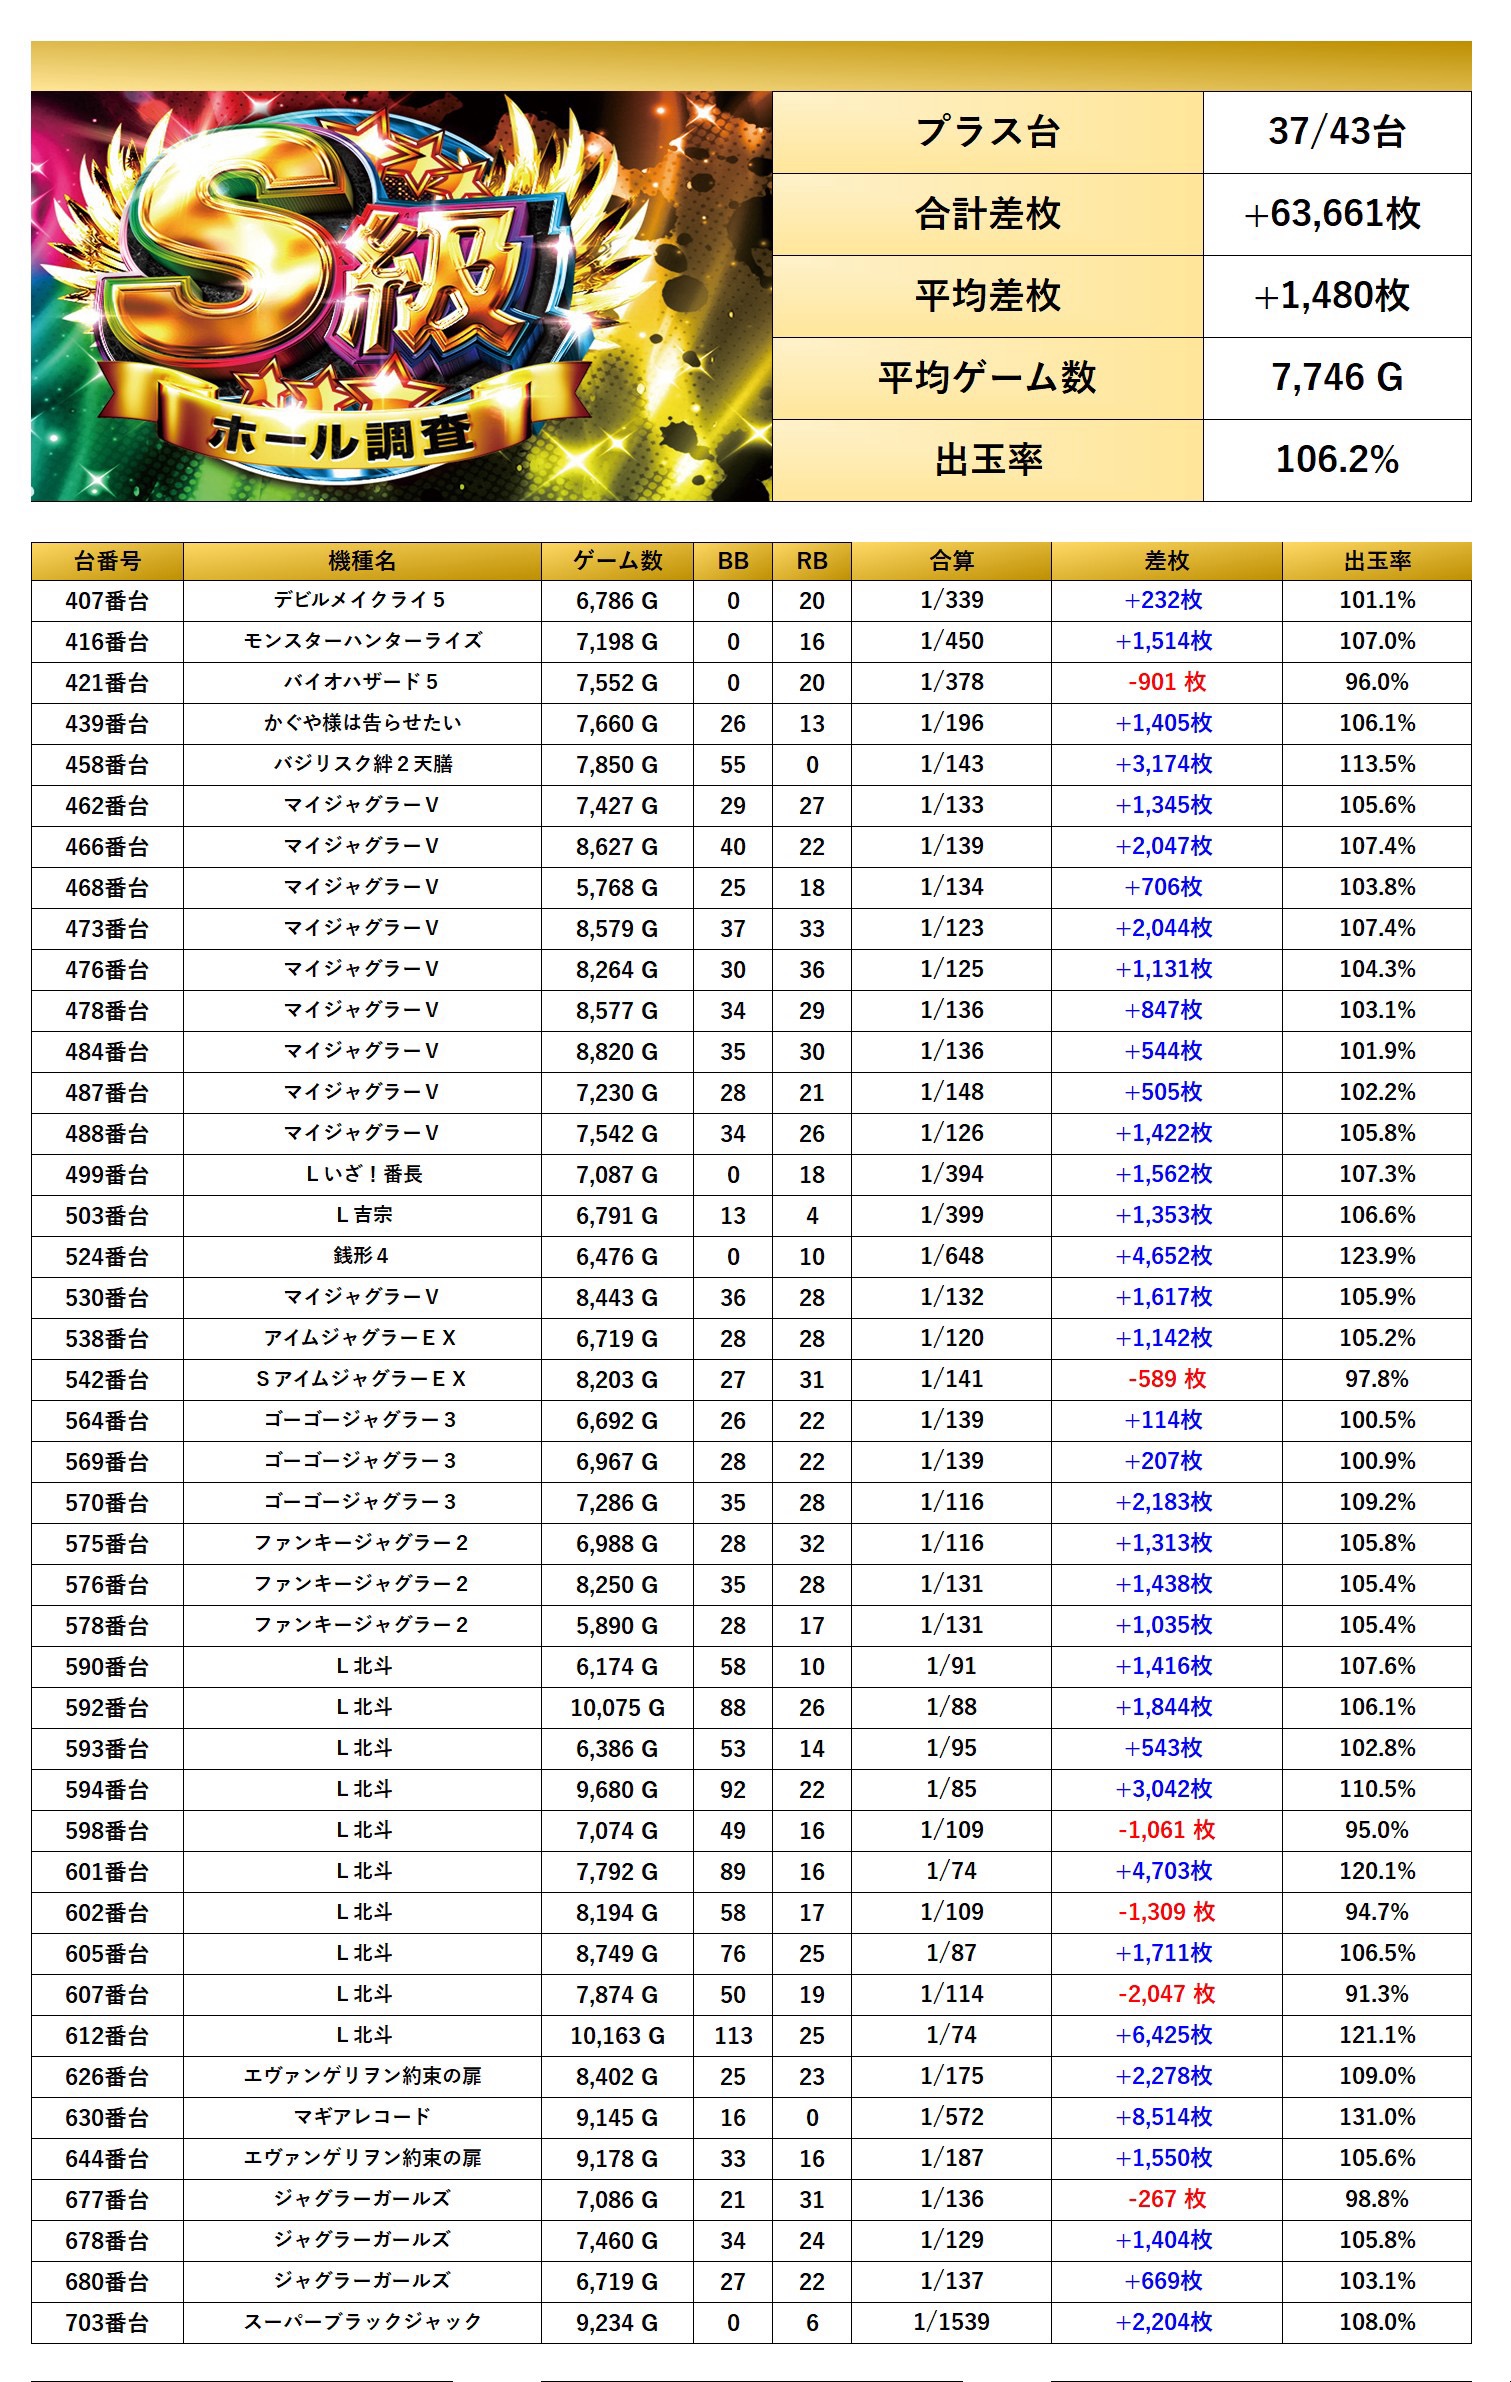Click the マギアレコード machine name

coord(362,2117)
